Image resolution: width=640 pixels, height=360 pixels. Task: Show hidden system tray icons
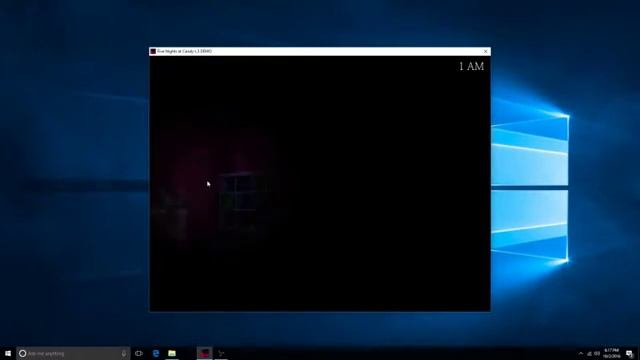click(581, 353)
